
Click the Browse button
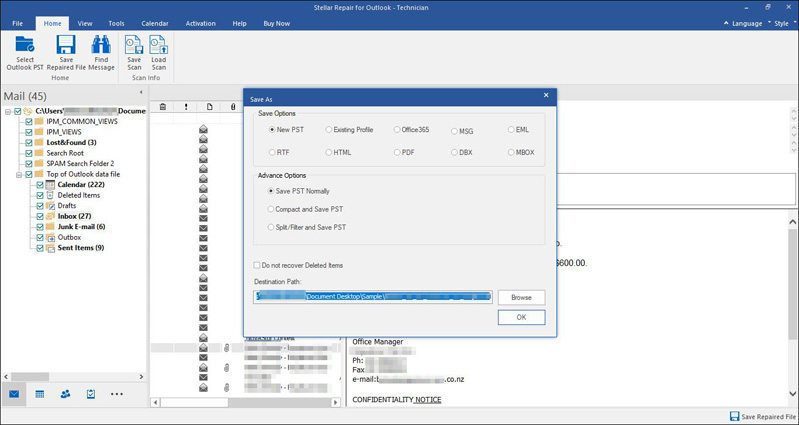click(521, 297)
